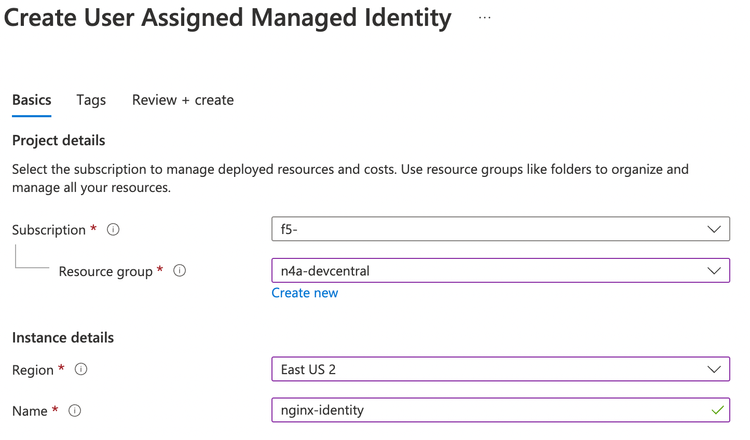Open the Tags tab
The height and width of the screenshot is (440, 750).
[x=91, y=100]
